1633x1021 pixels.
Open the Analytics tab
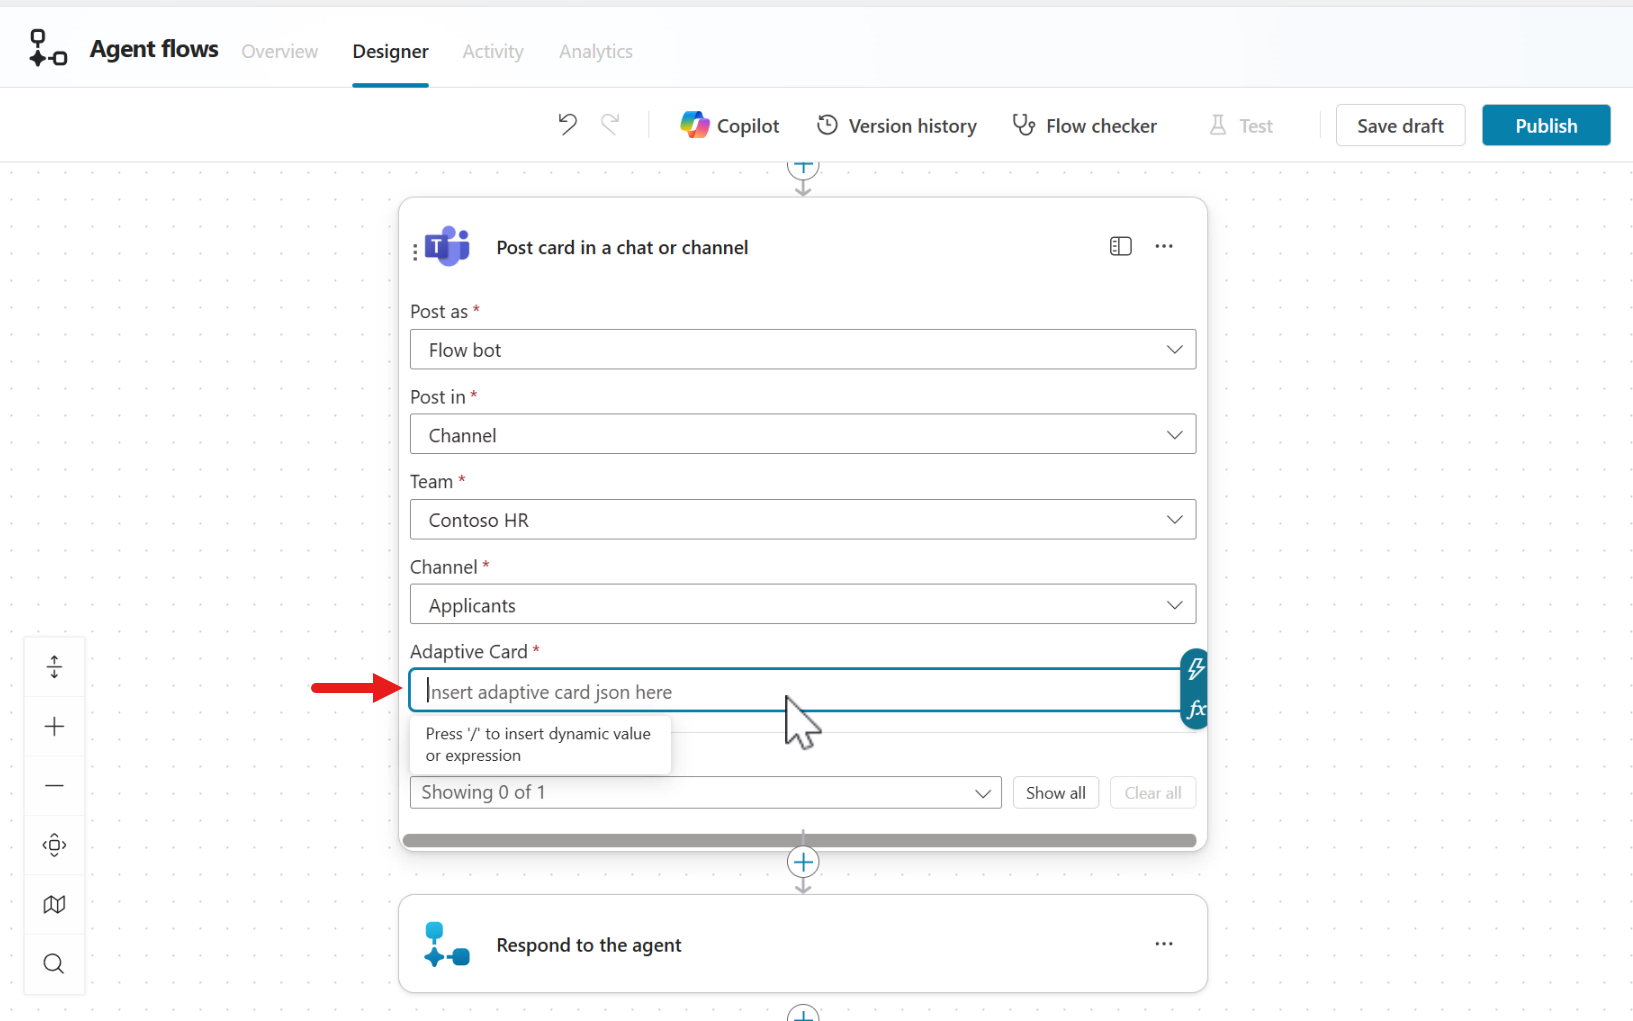(595, 51)
